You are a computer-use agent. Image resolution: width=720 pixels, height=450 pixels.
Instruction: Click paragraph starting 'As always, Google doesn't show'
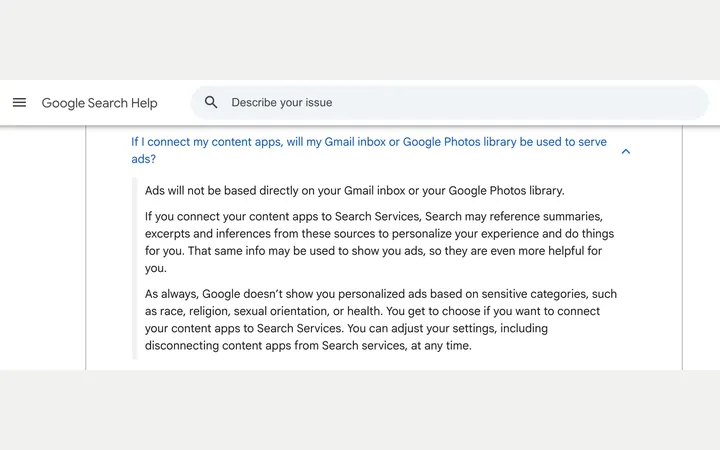381,320
